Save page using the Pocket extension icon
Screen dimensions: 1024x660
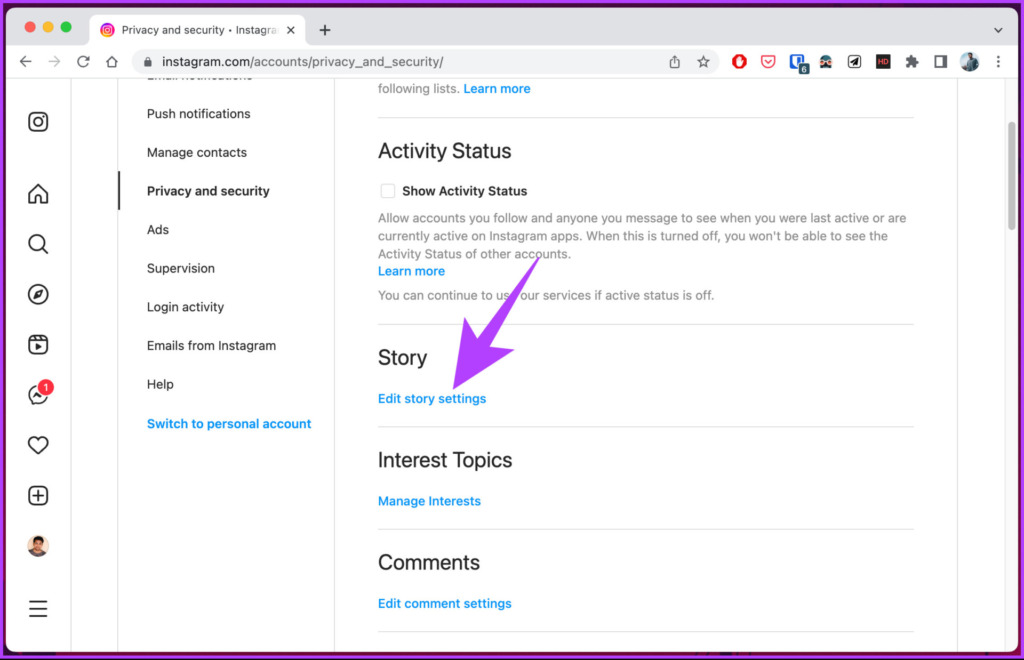pyautogui.click(x=768, y=61)
